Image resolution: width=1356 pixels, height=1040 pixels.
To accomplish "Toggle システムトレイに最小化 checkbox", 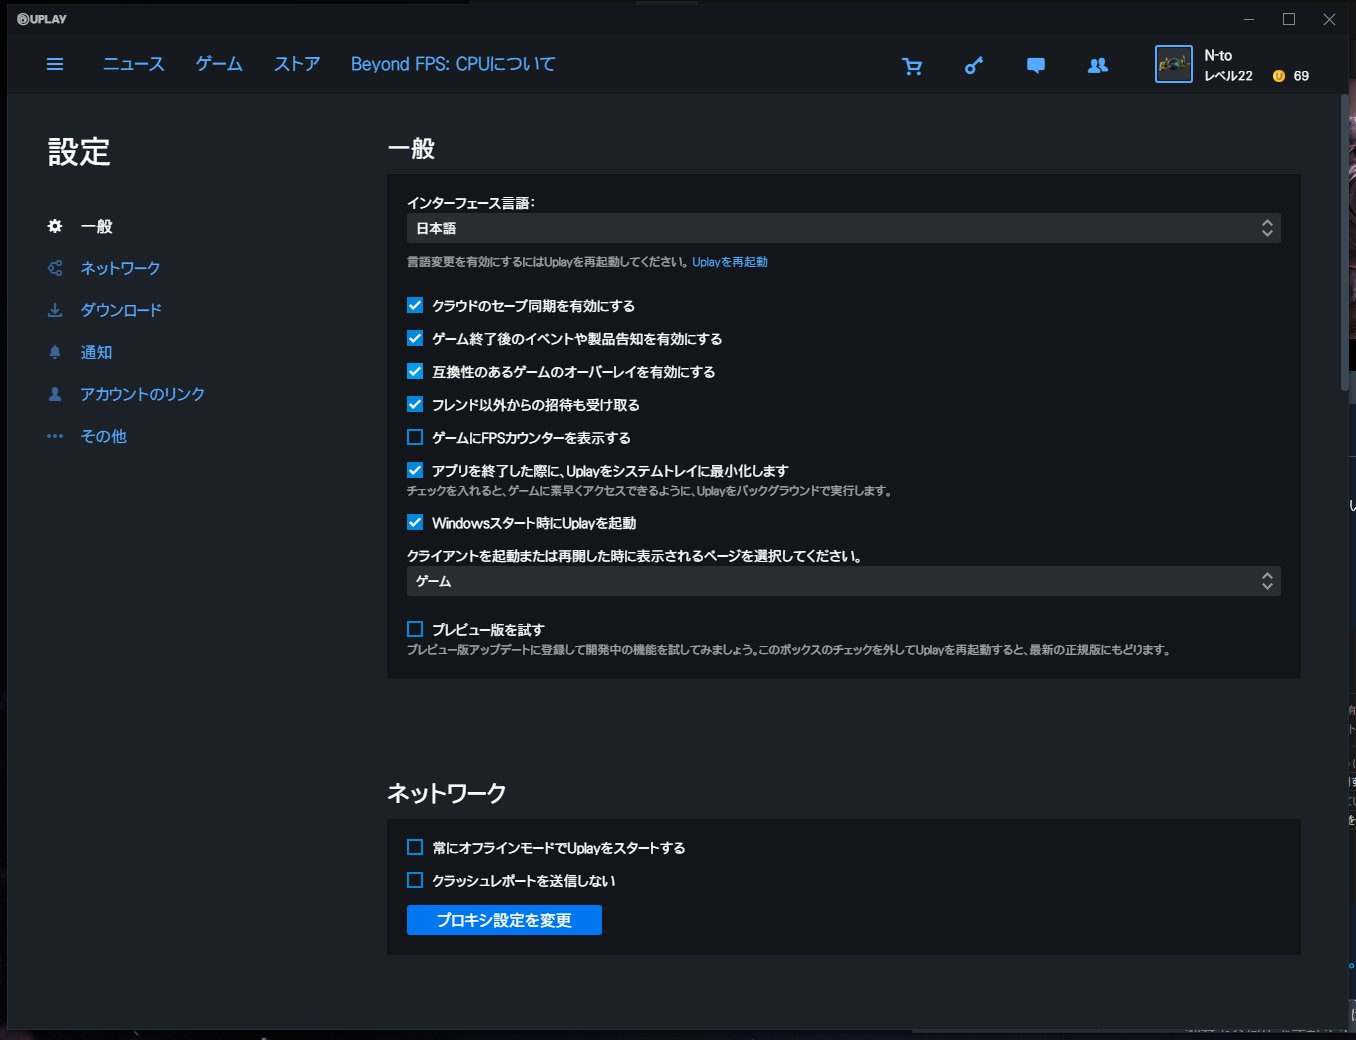I will [415, 470].
